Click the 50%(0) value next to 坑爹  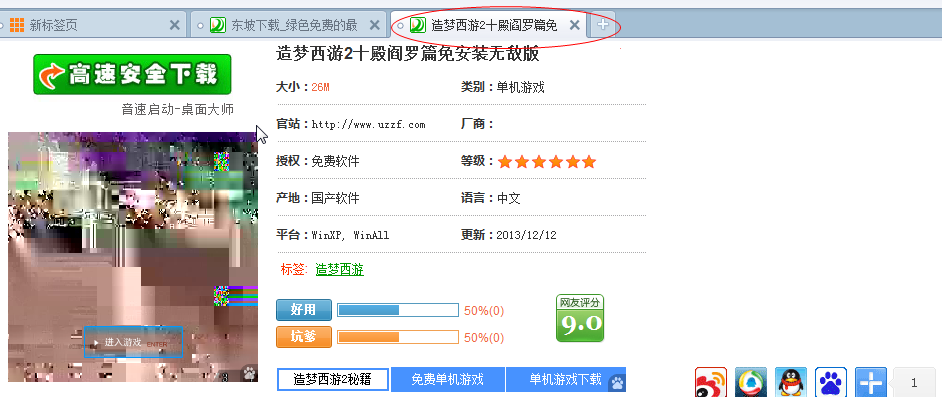tap(484, 338)
